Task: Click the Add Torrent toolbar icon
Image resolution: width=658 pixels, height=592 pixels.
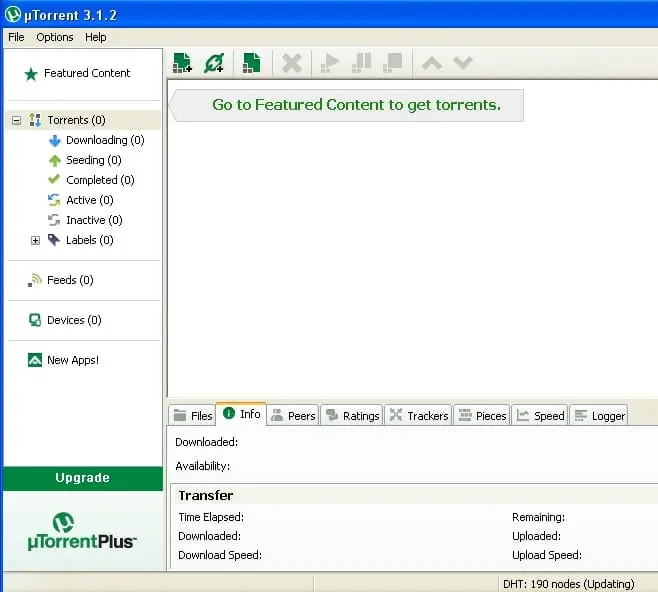Action: [x=182, y=63]
